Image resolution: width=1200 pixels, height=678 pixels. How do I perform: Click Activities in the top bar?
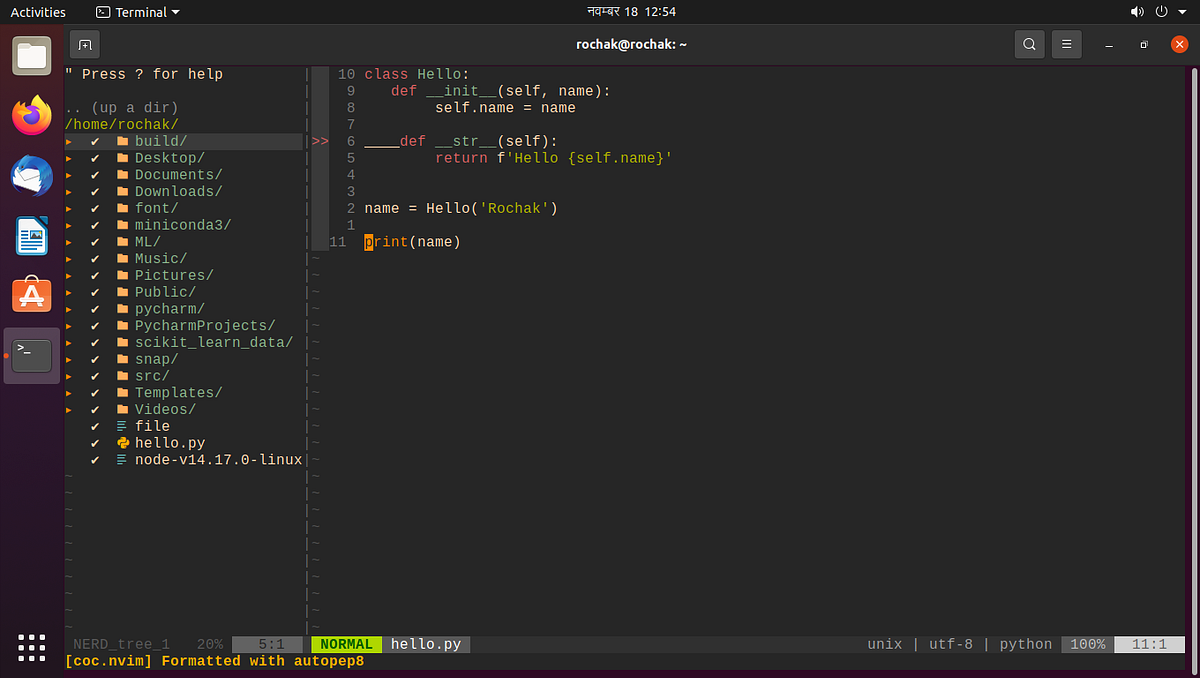pyautogui.click(x=37, y=12)
